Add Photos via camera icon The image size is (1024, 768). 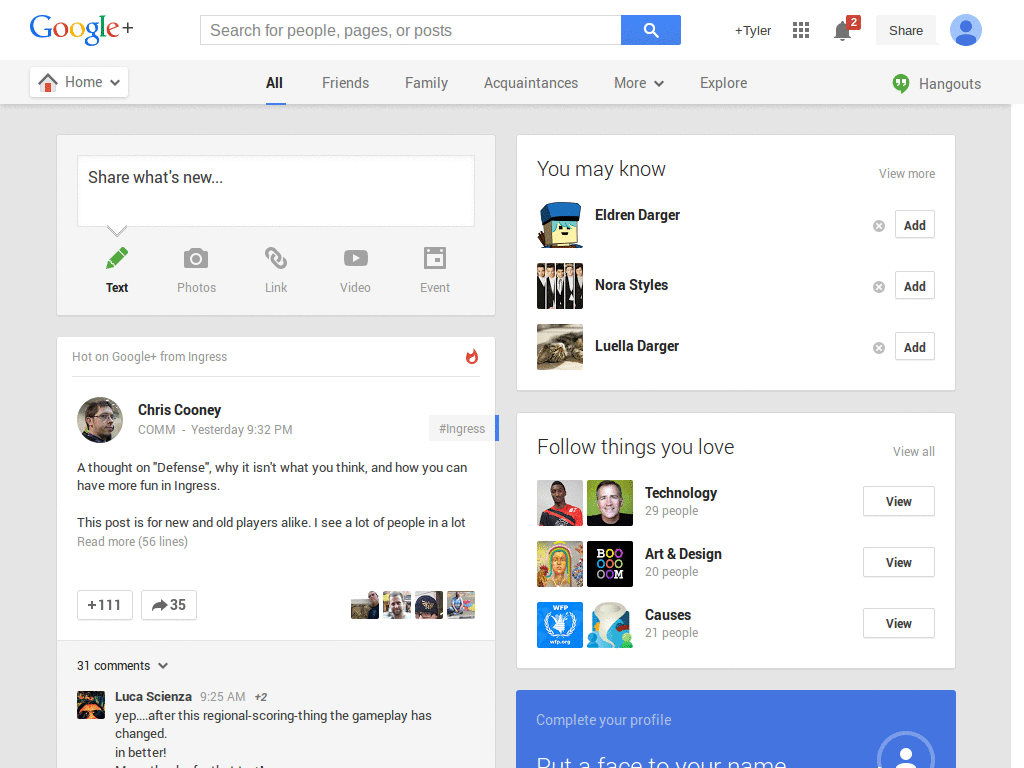click(x=196, y=259)
